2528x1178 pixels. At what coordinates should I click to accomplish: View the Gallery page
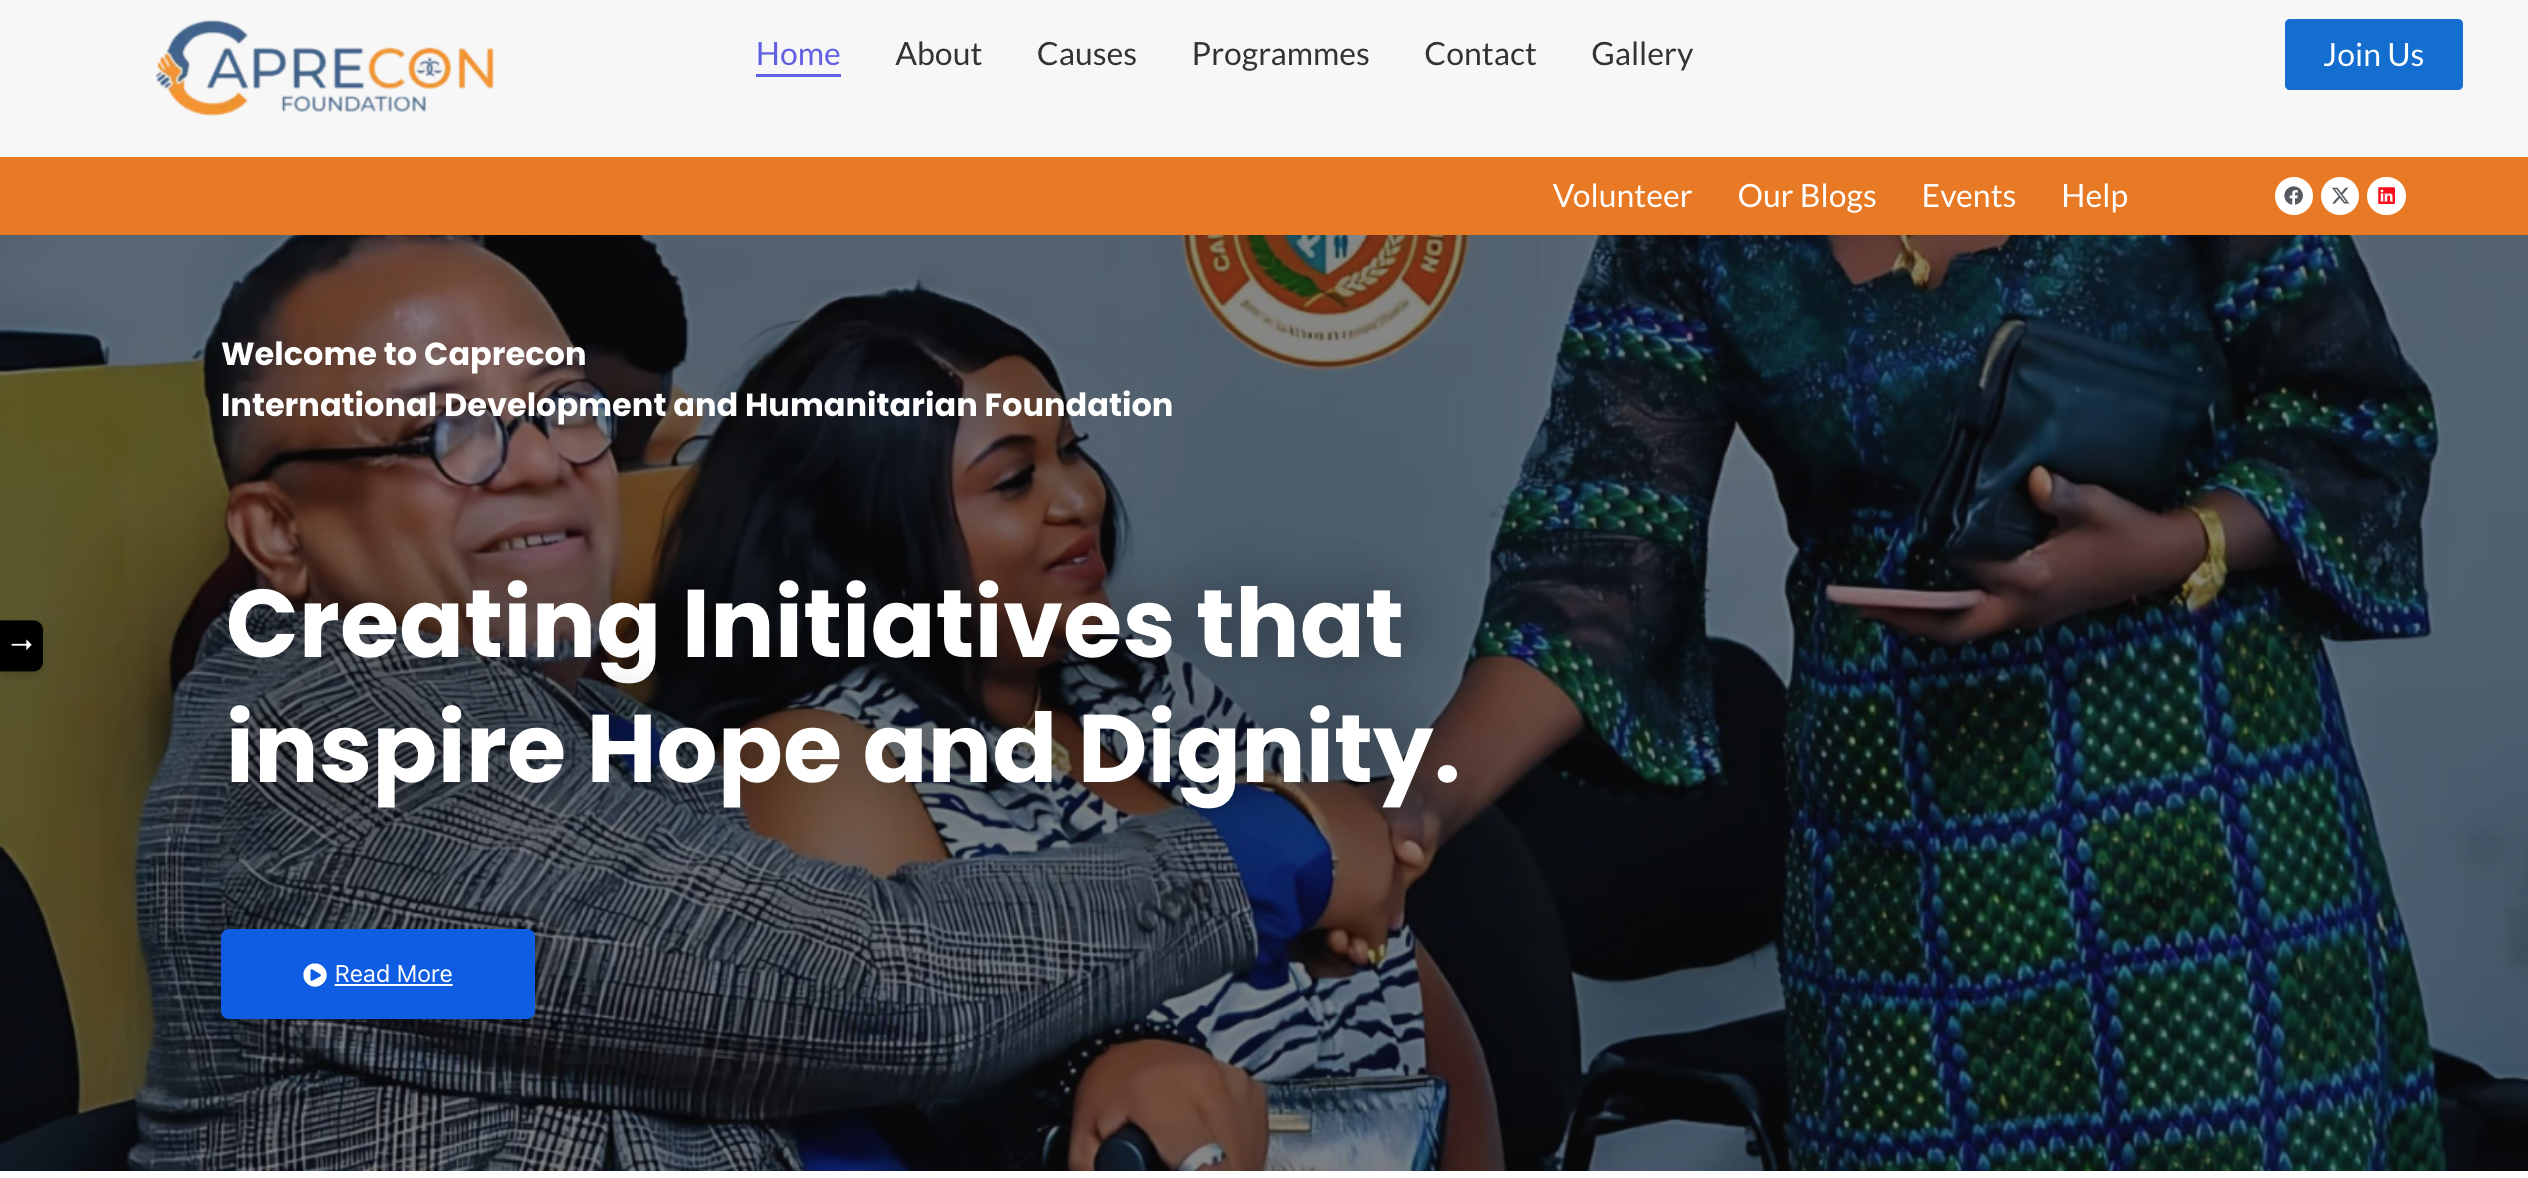pyautogui.click(x=1641, y=54)
